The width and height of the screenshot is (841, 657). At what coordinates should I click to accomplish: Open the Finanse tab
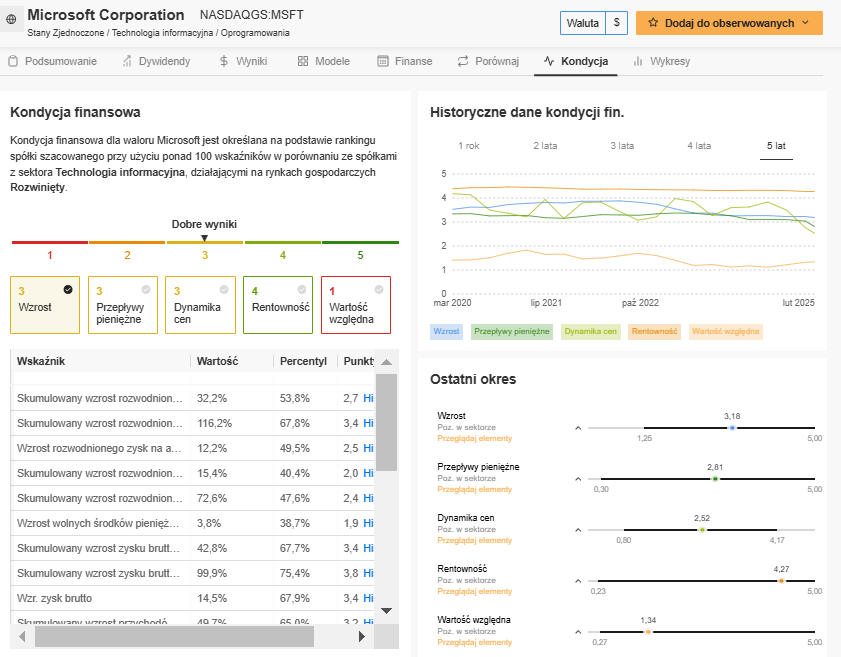coord(405,61)
